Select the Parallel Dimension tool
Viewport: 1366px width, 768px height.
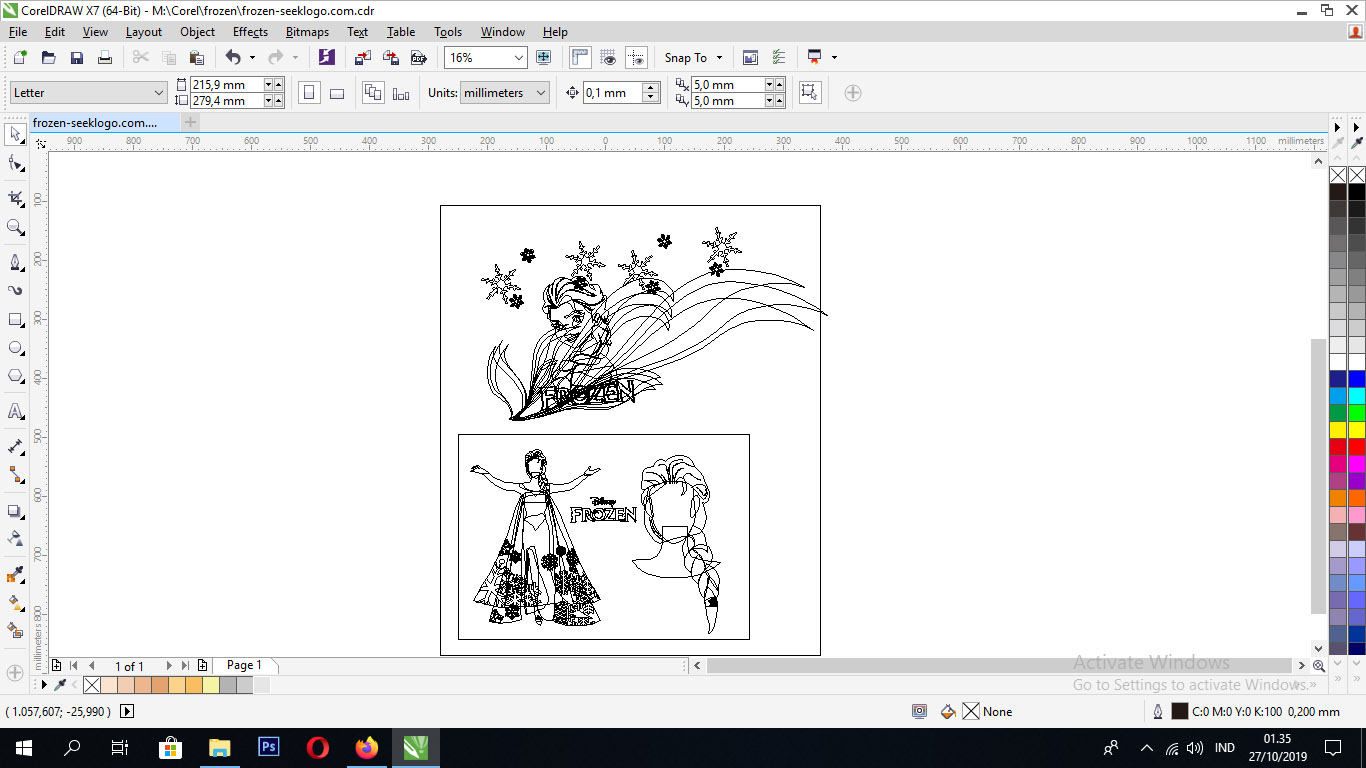tap(16, 446)
